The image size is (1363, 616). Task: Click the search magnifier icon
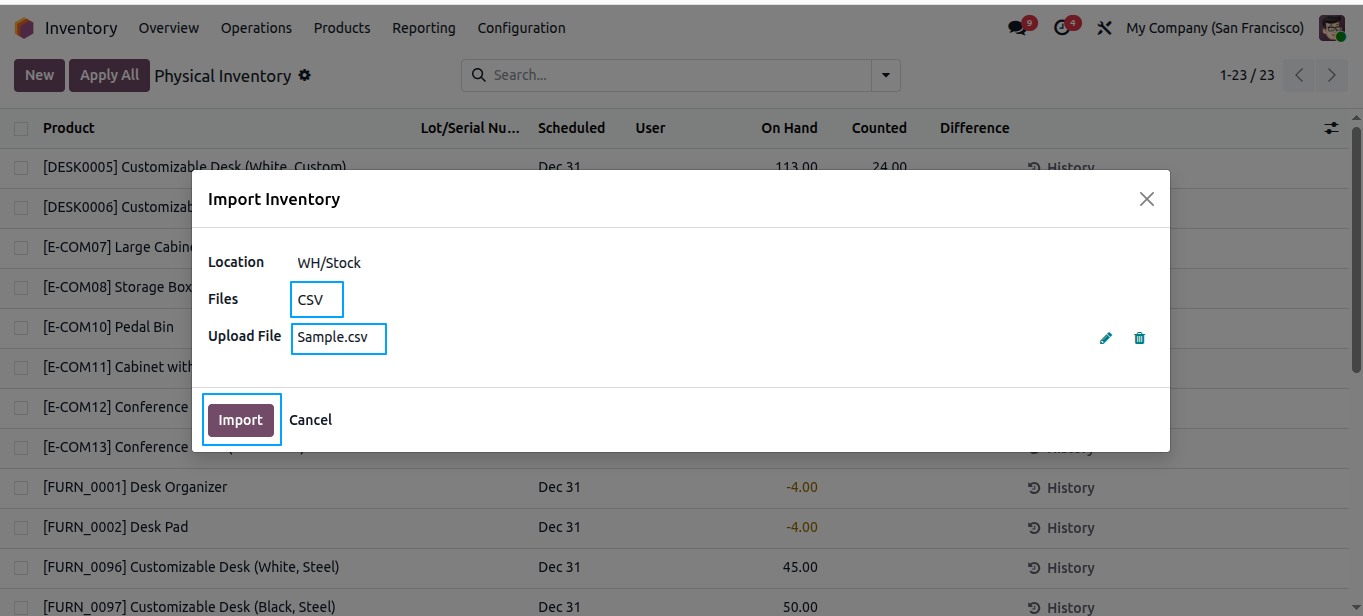477,75
